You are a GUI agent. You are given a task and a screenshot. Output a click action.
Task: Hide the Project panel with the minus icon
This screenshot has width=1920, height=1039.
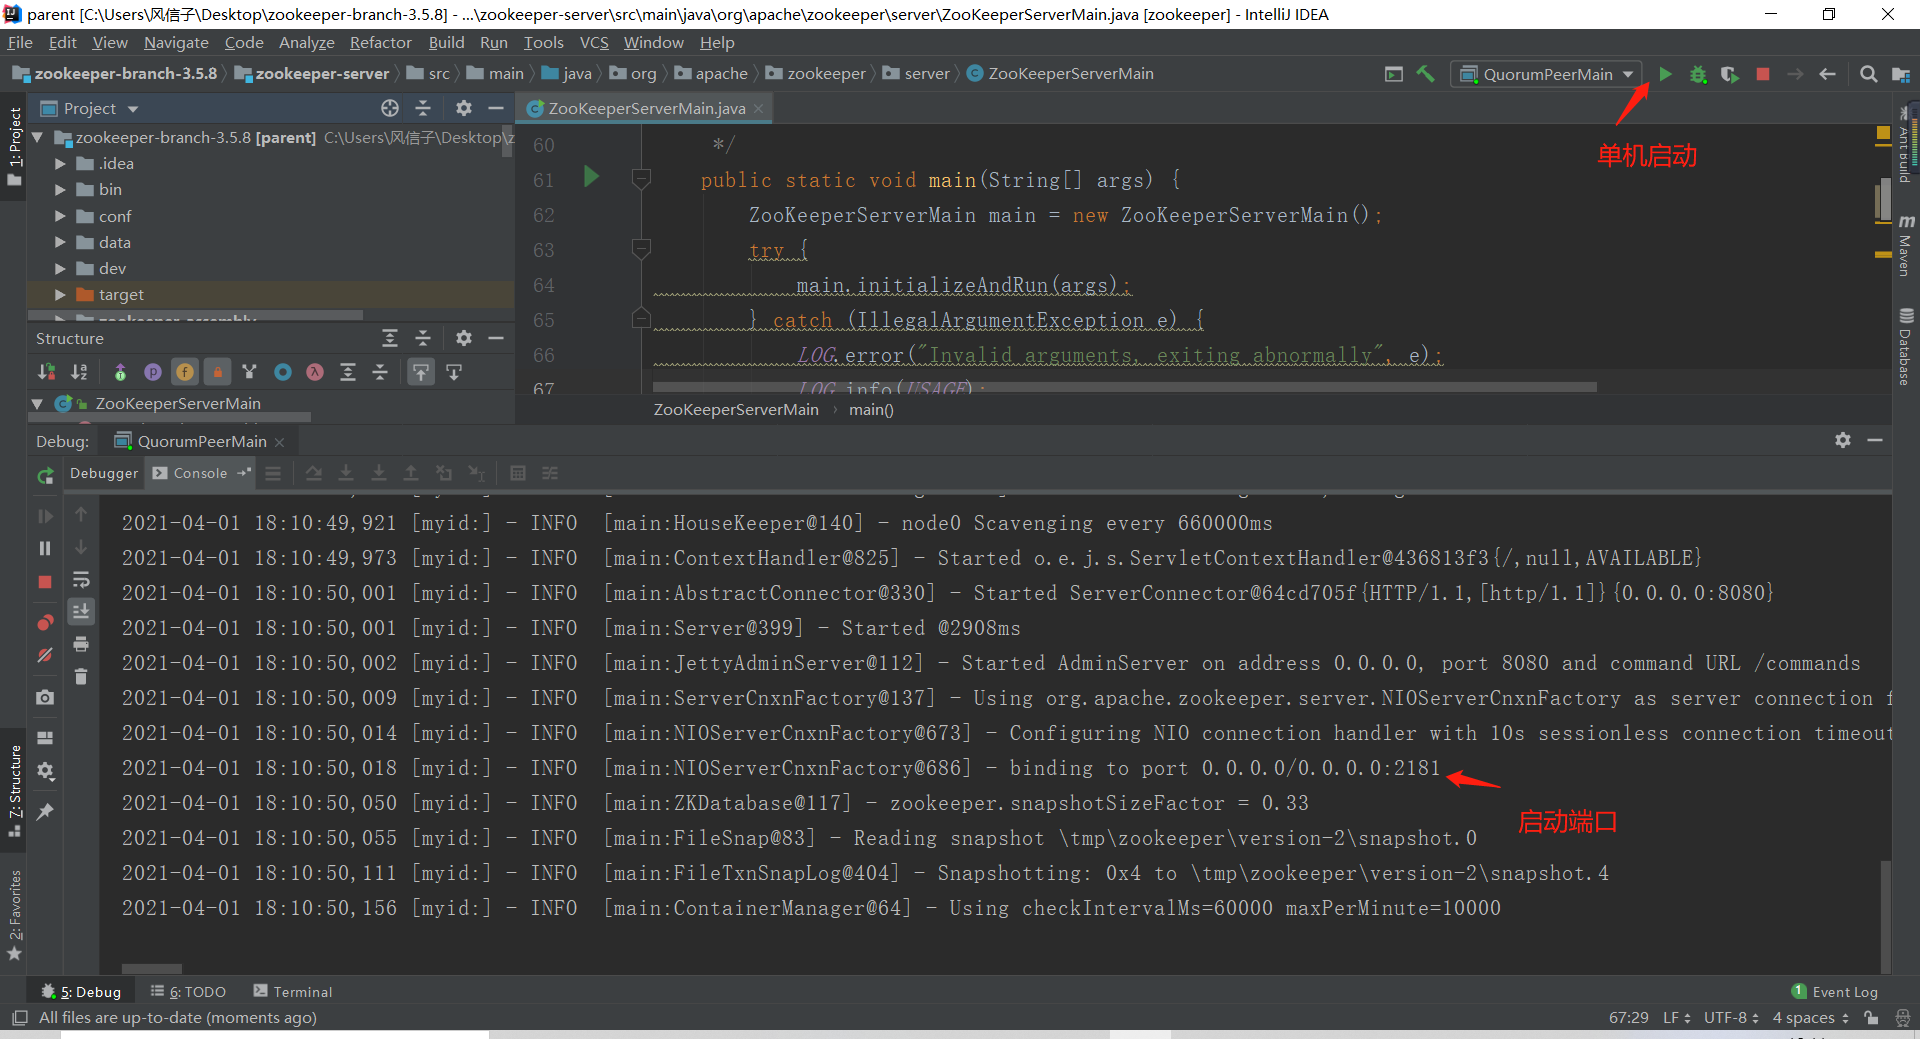coord(496,108)
